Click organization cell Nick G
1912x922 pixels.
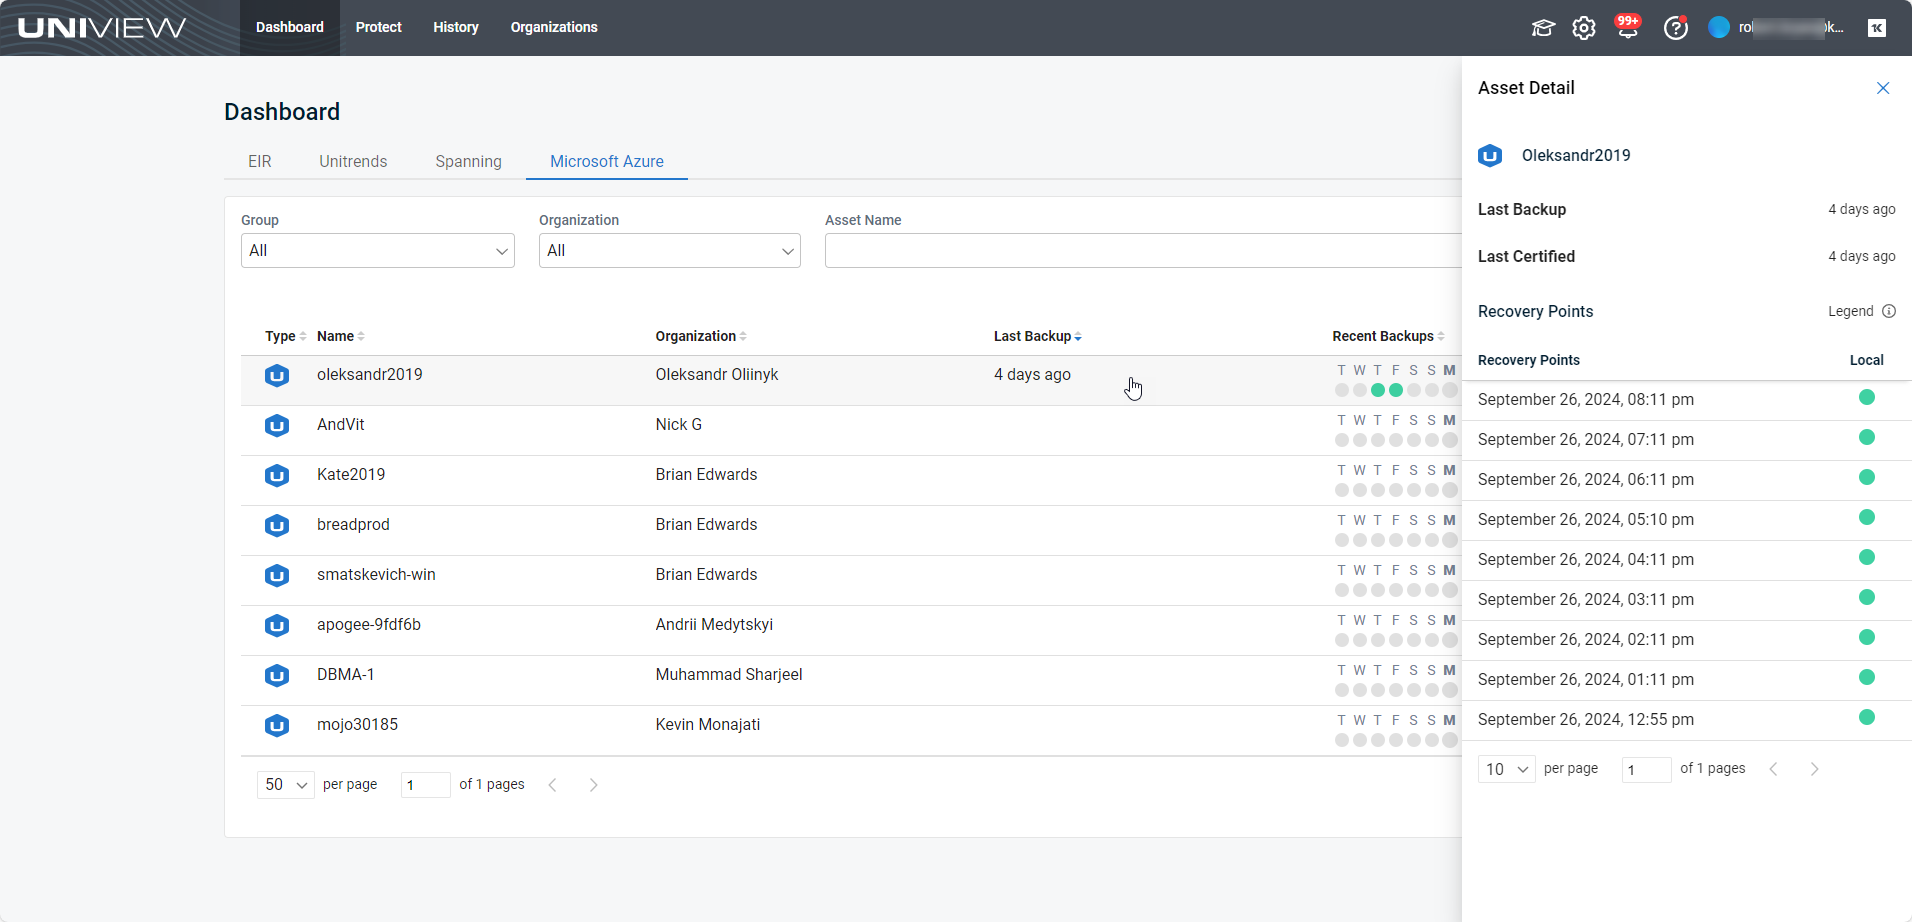(679, 425)
